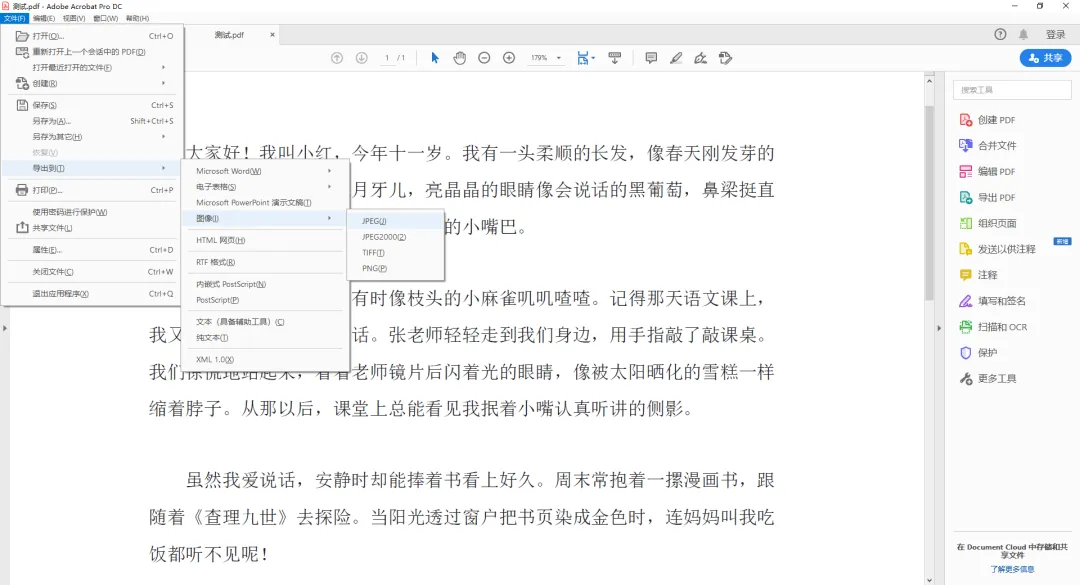Open the 编辑 PDF tool
Screen dimensions: 1080x585
click(988, 172)
